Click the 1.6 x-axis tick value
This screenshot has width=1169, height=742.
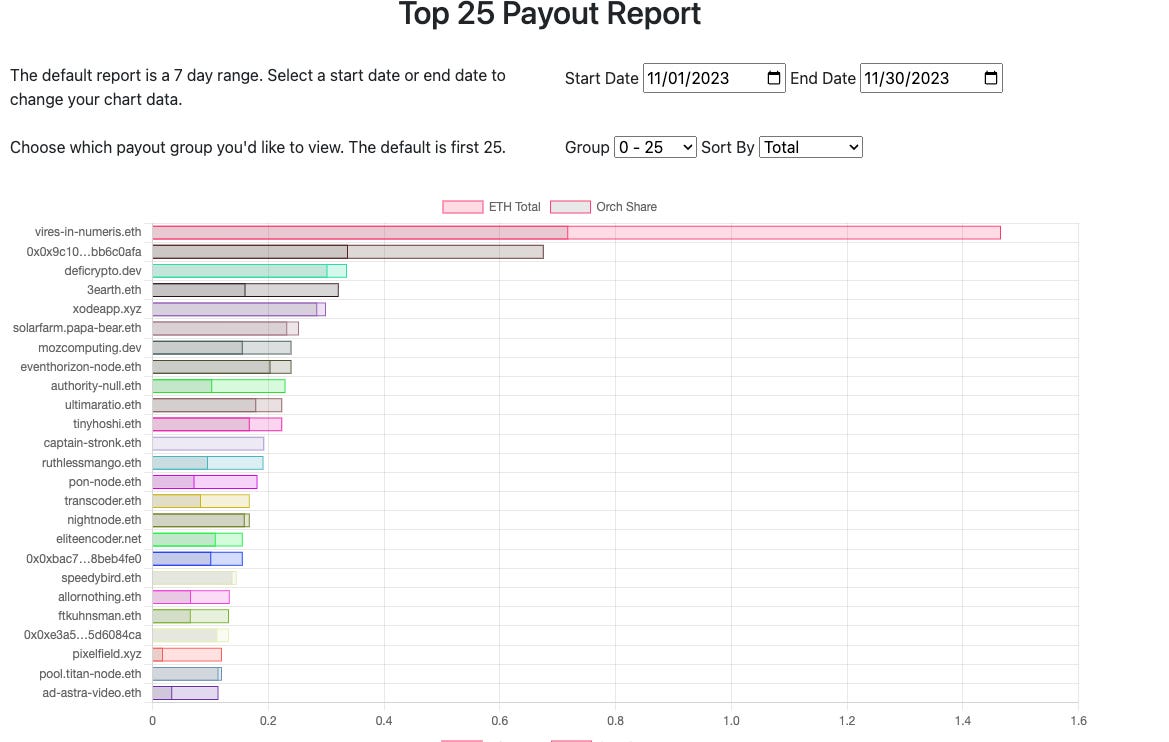(1078, 720)
